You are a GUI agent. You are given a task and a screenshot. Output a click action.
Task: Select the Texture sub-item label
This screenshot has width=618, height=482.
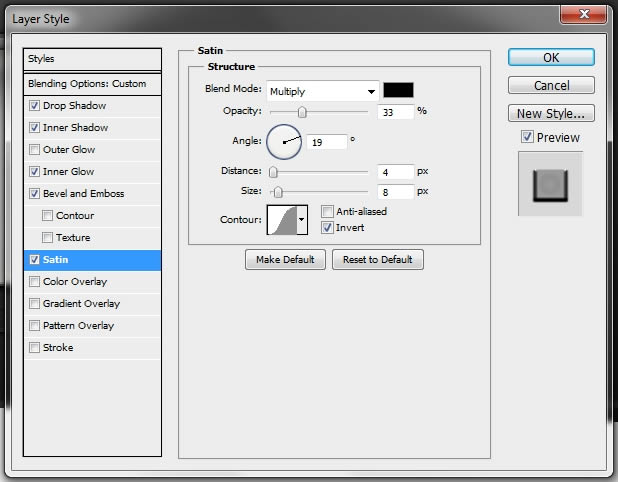[x=73, y=238]
